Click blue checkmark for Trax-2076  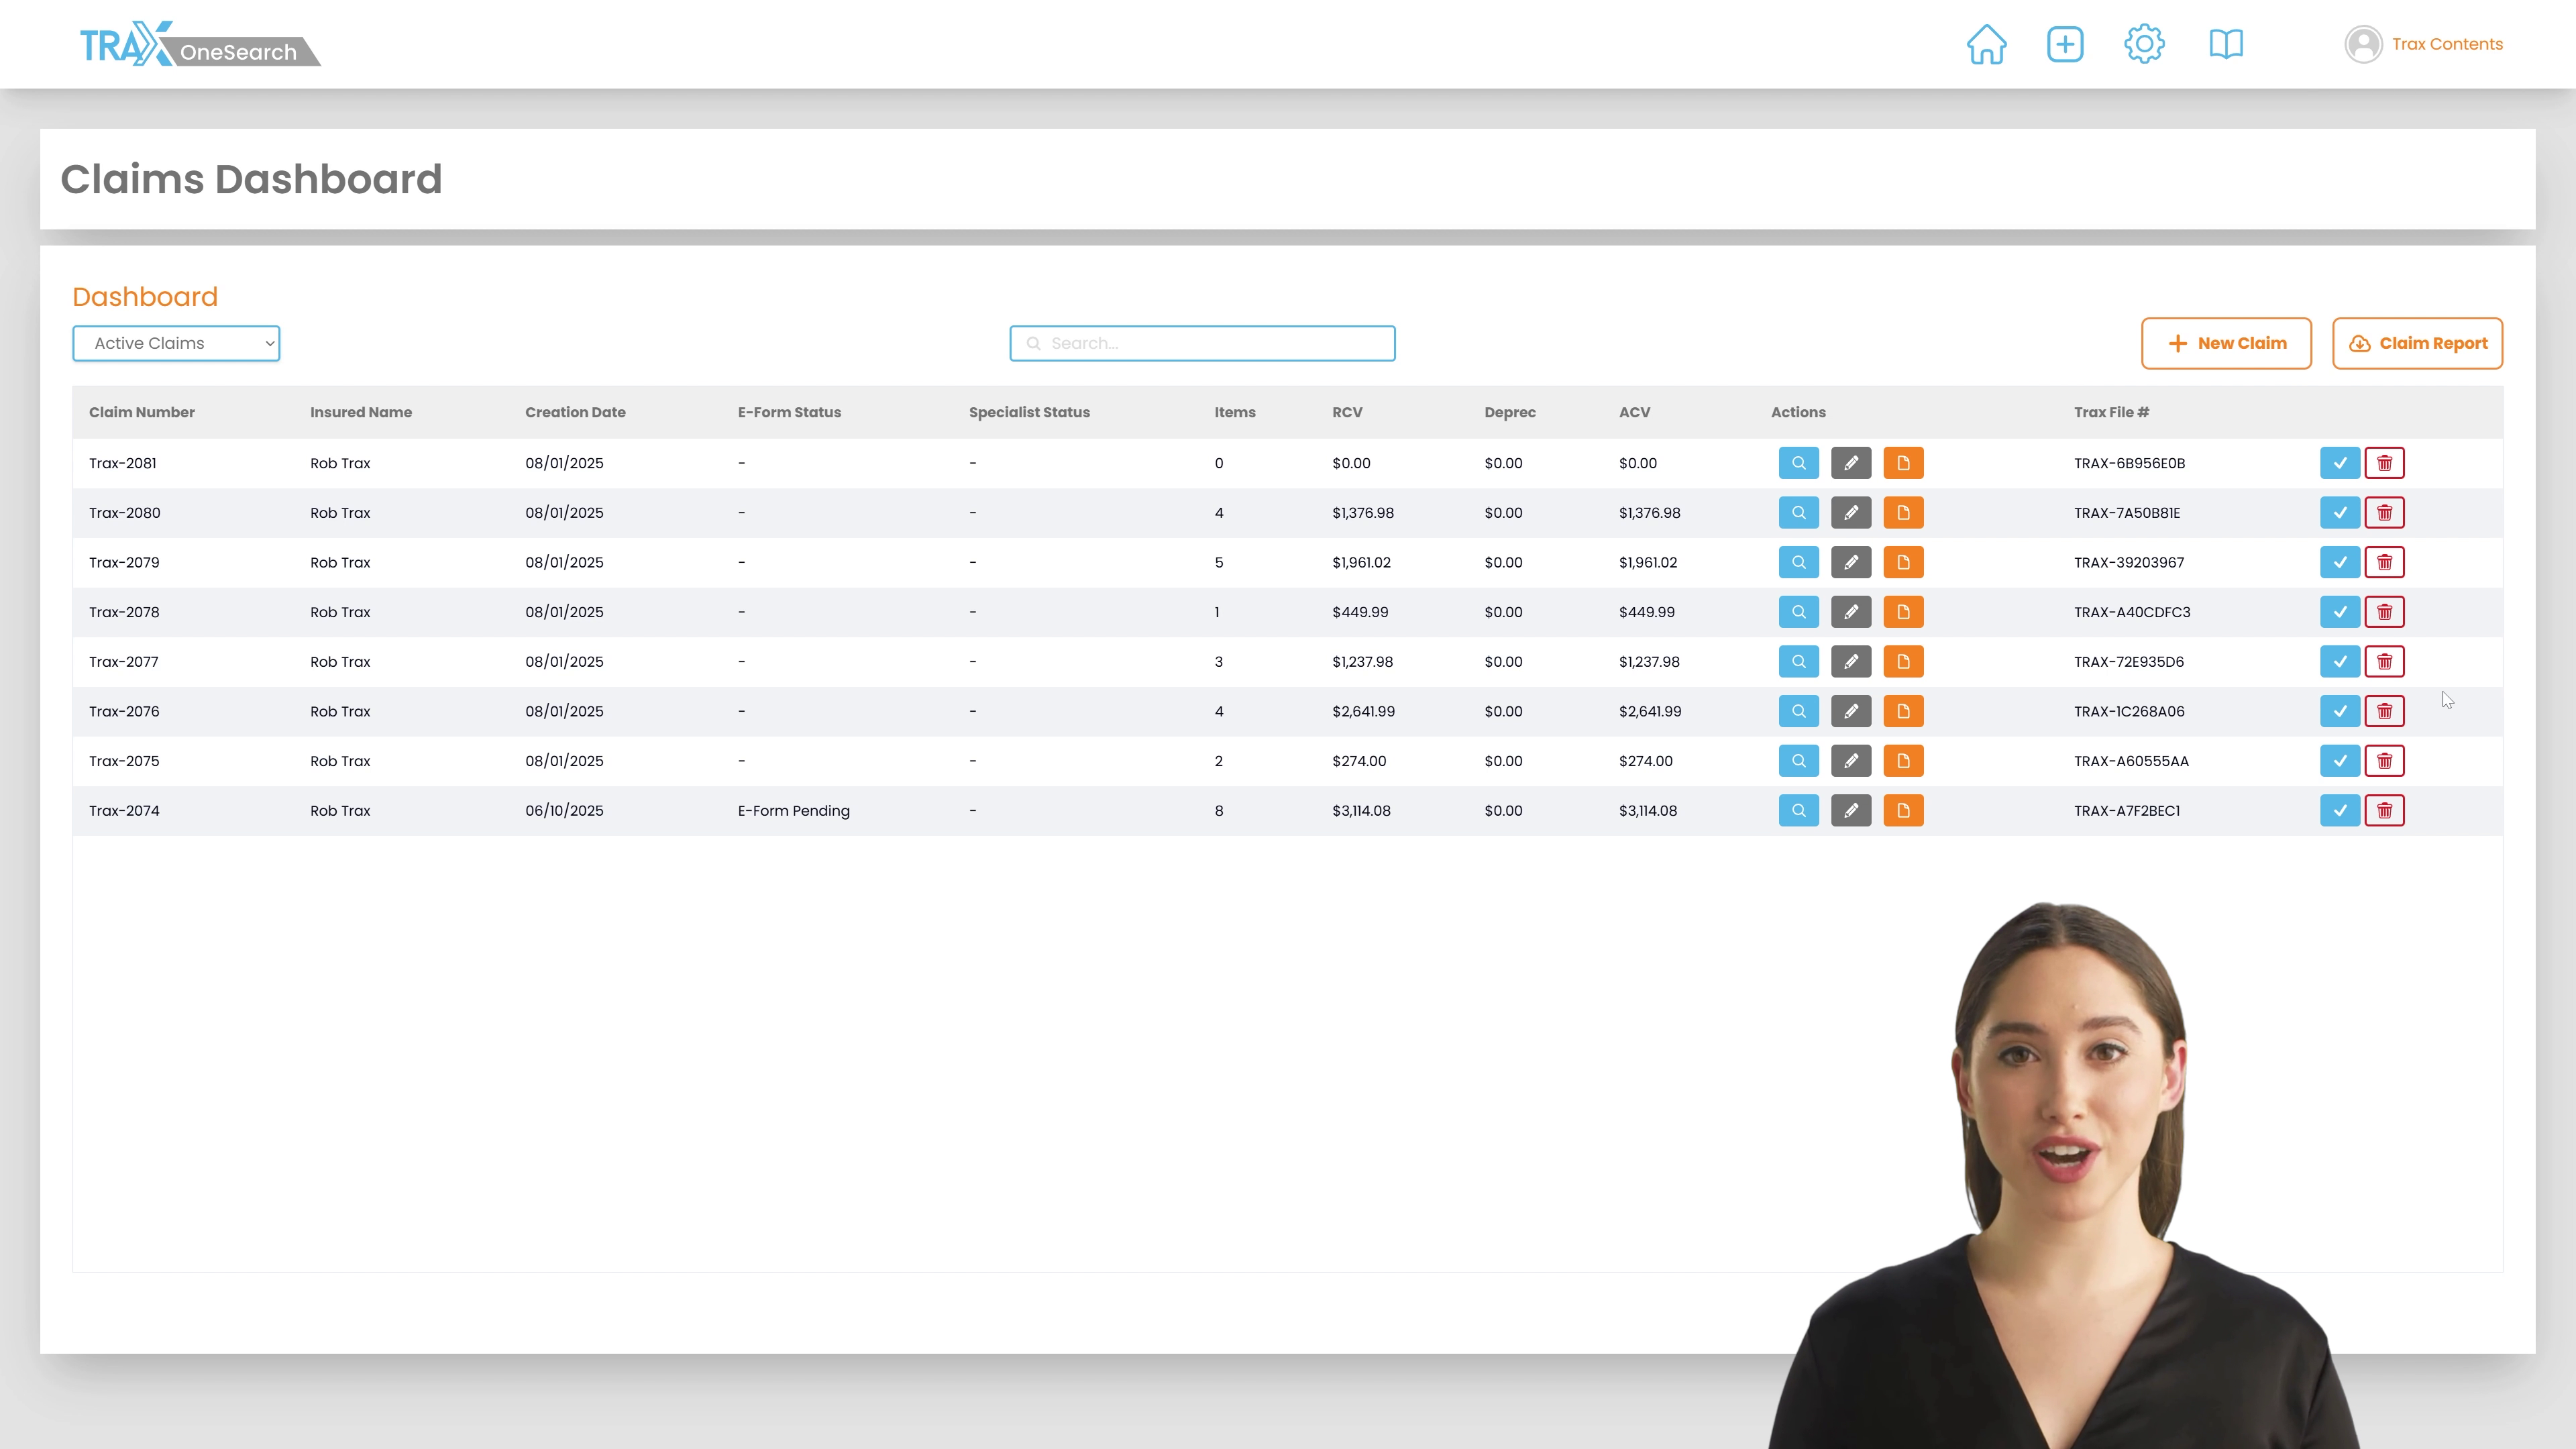(x=2339, y=712)
